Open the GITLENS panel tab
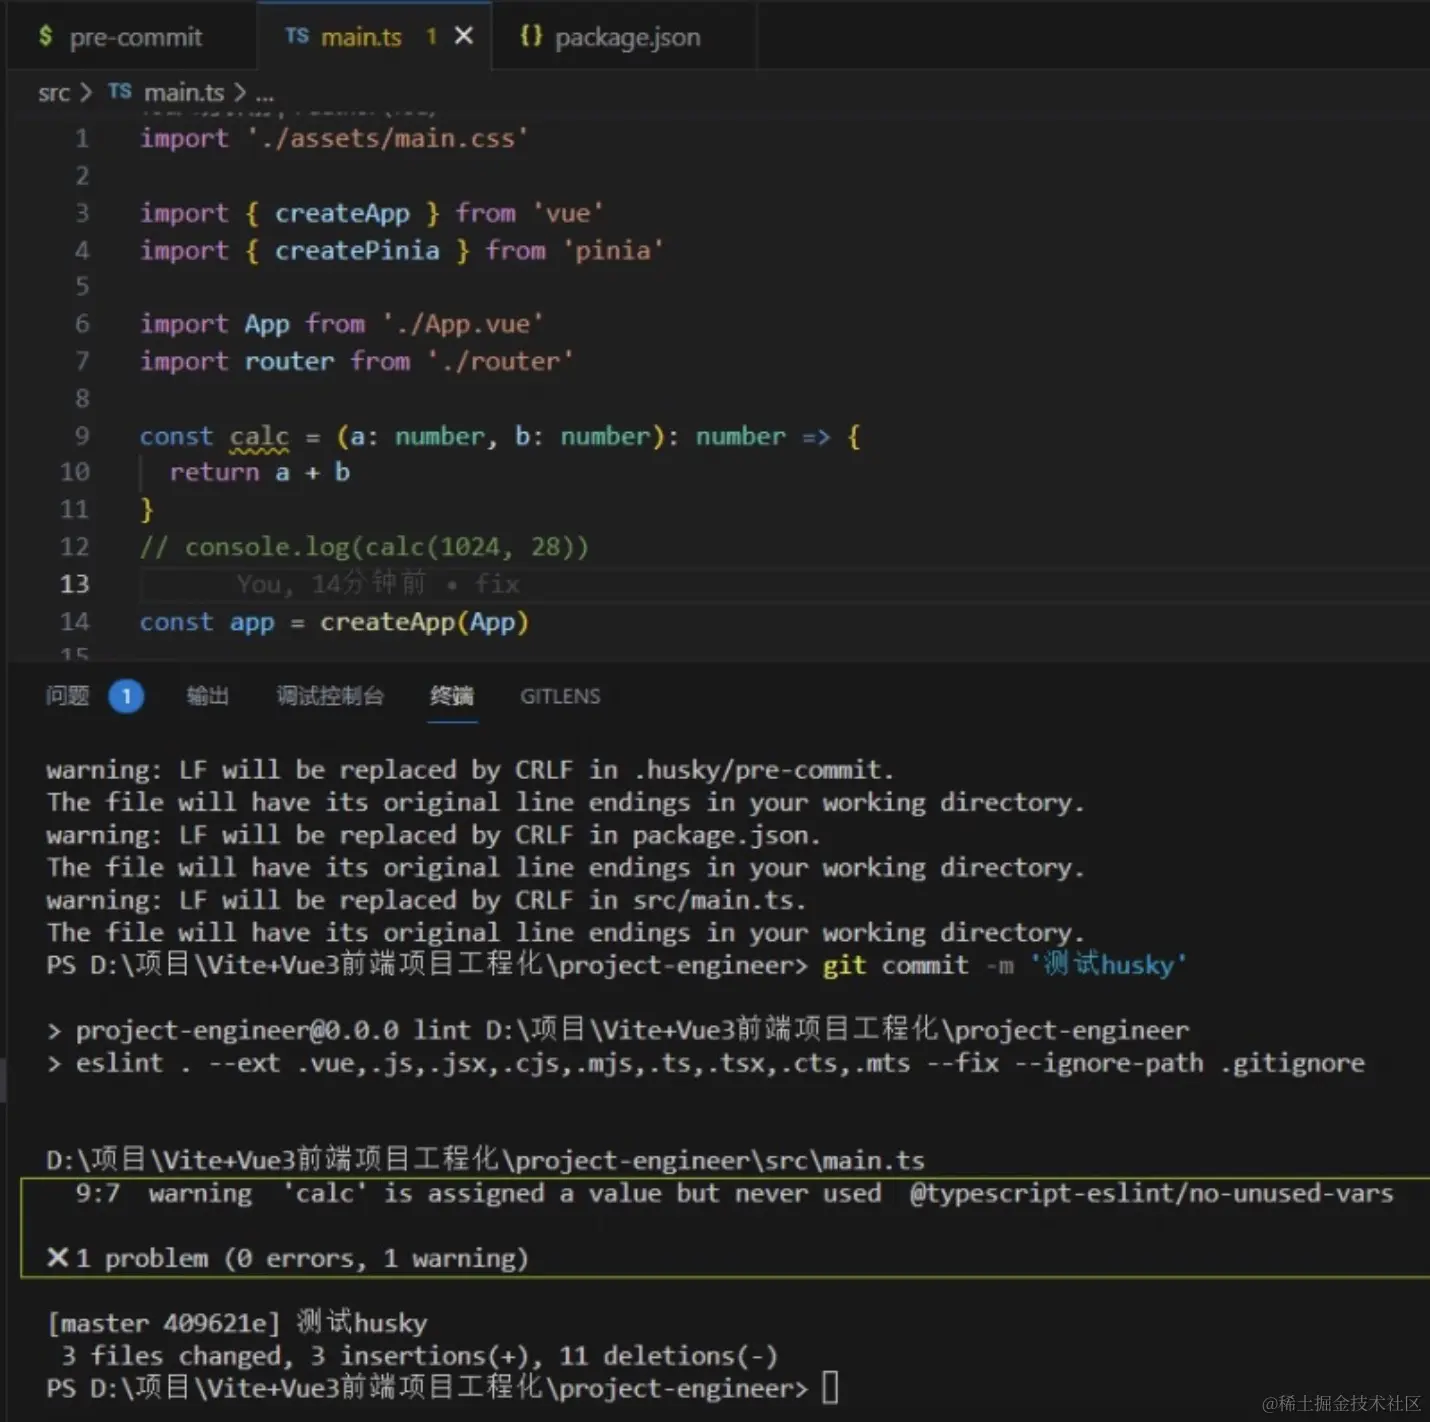The height and width of the screenshot is (1422, 1430). (x=560, y=696)
